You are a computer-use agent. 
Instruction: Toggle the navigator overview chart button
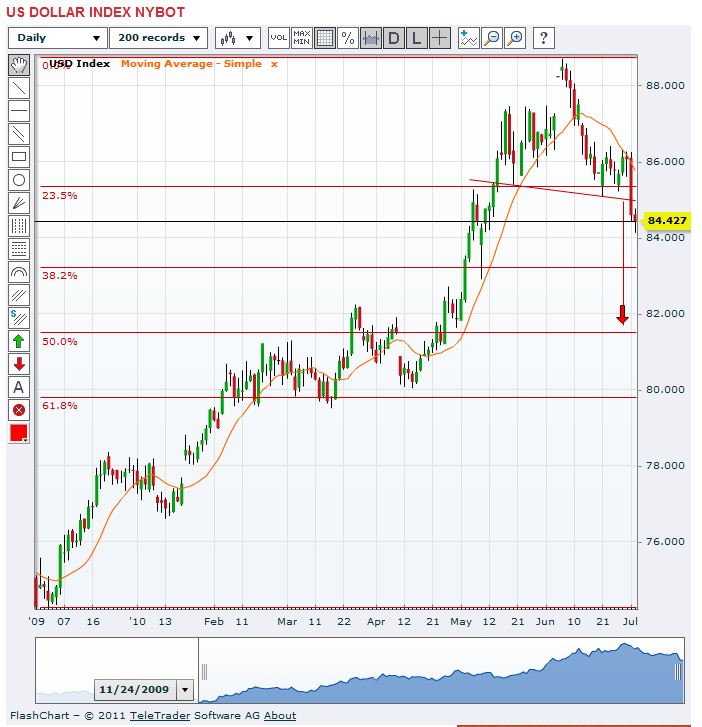tap(370, 38)
